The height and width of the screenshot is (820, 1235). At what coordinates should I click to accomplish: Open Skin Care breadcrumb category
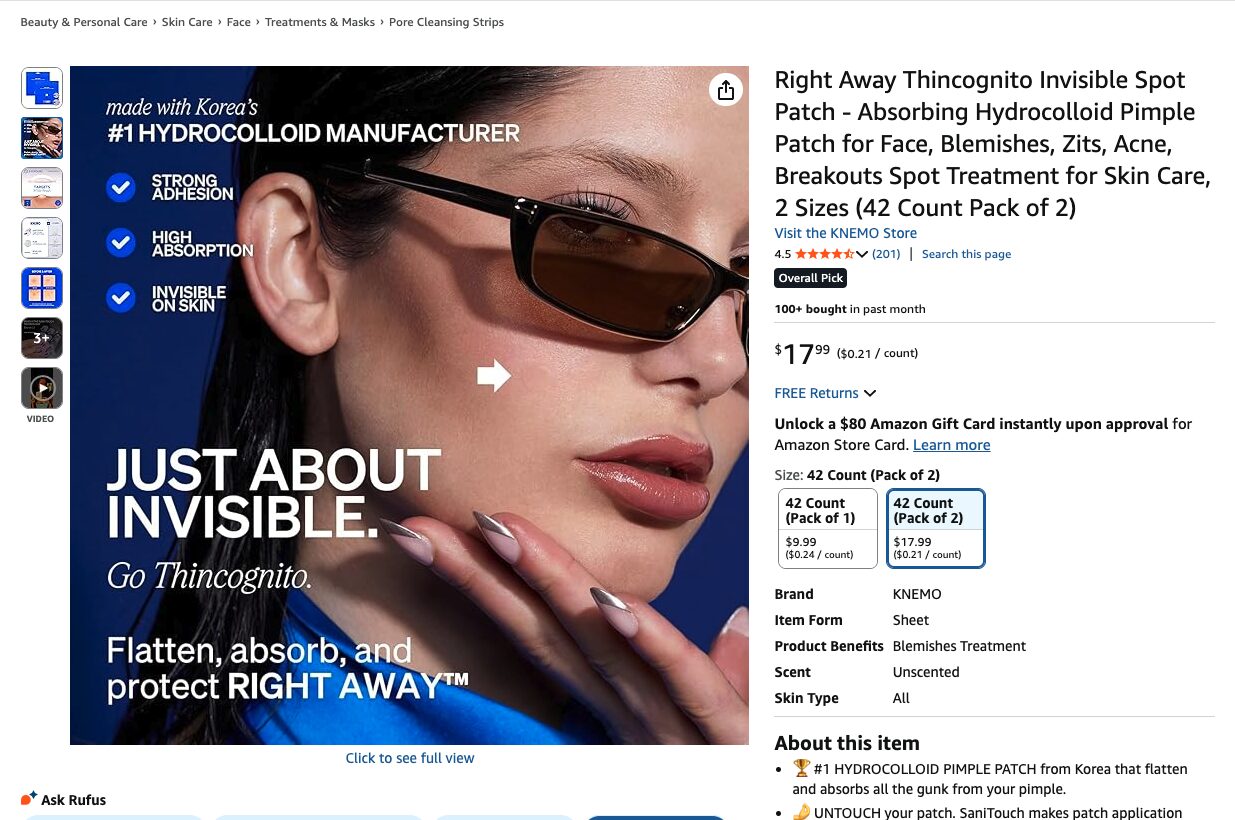click(187, 22)
